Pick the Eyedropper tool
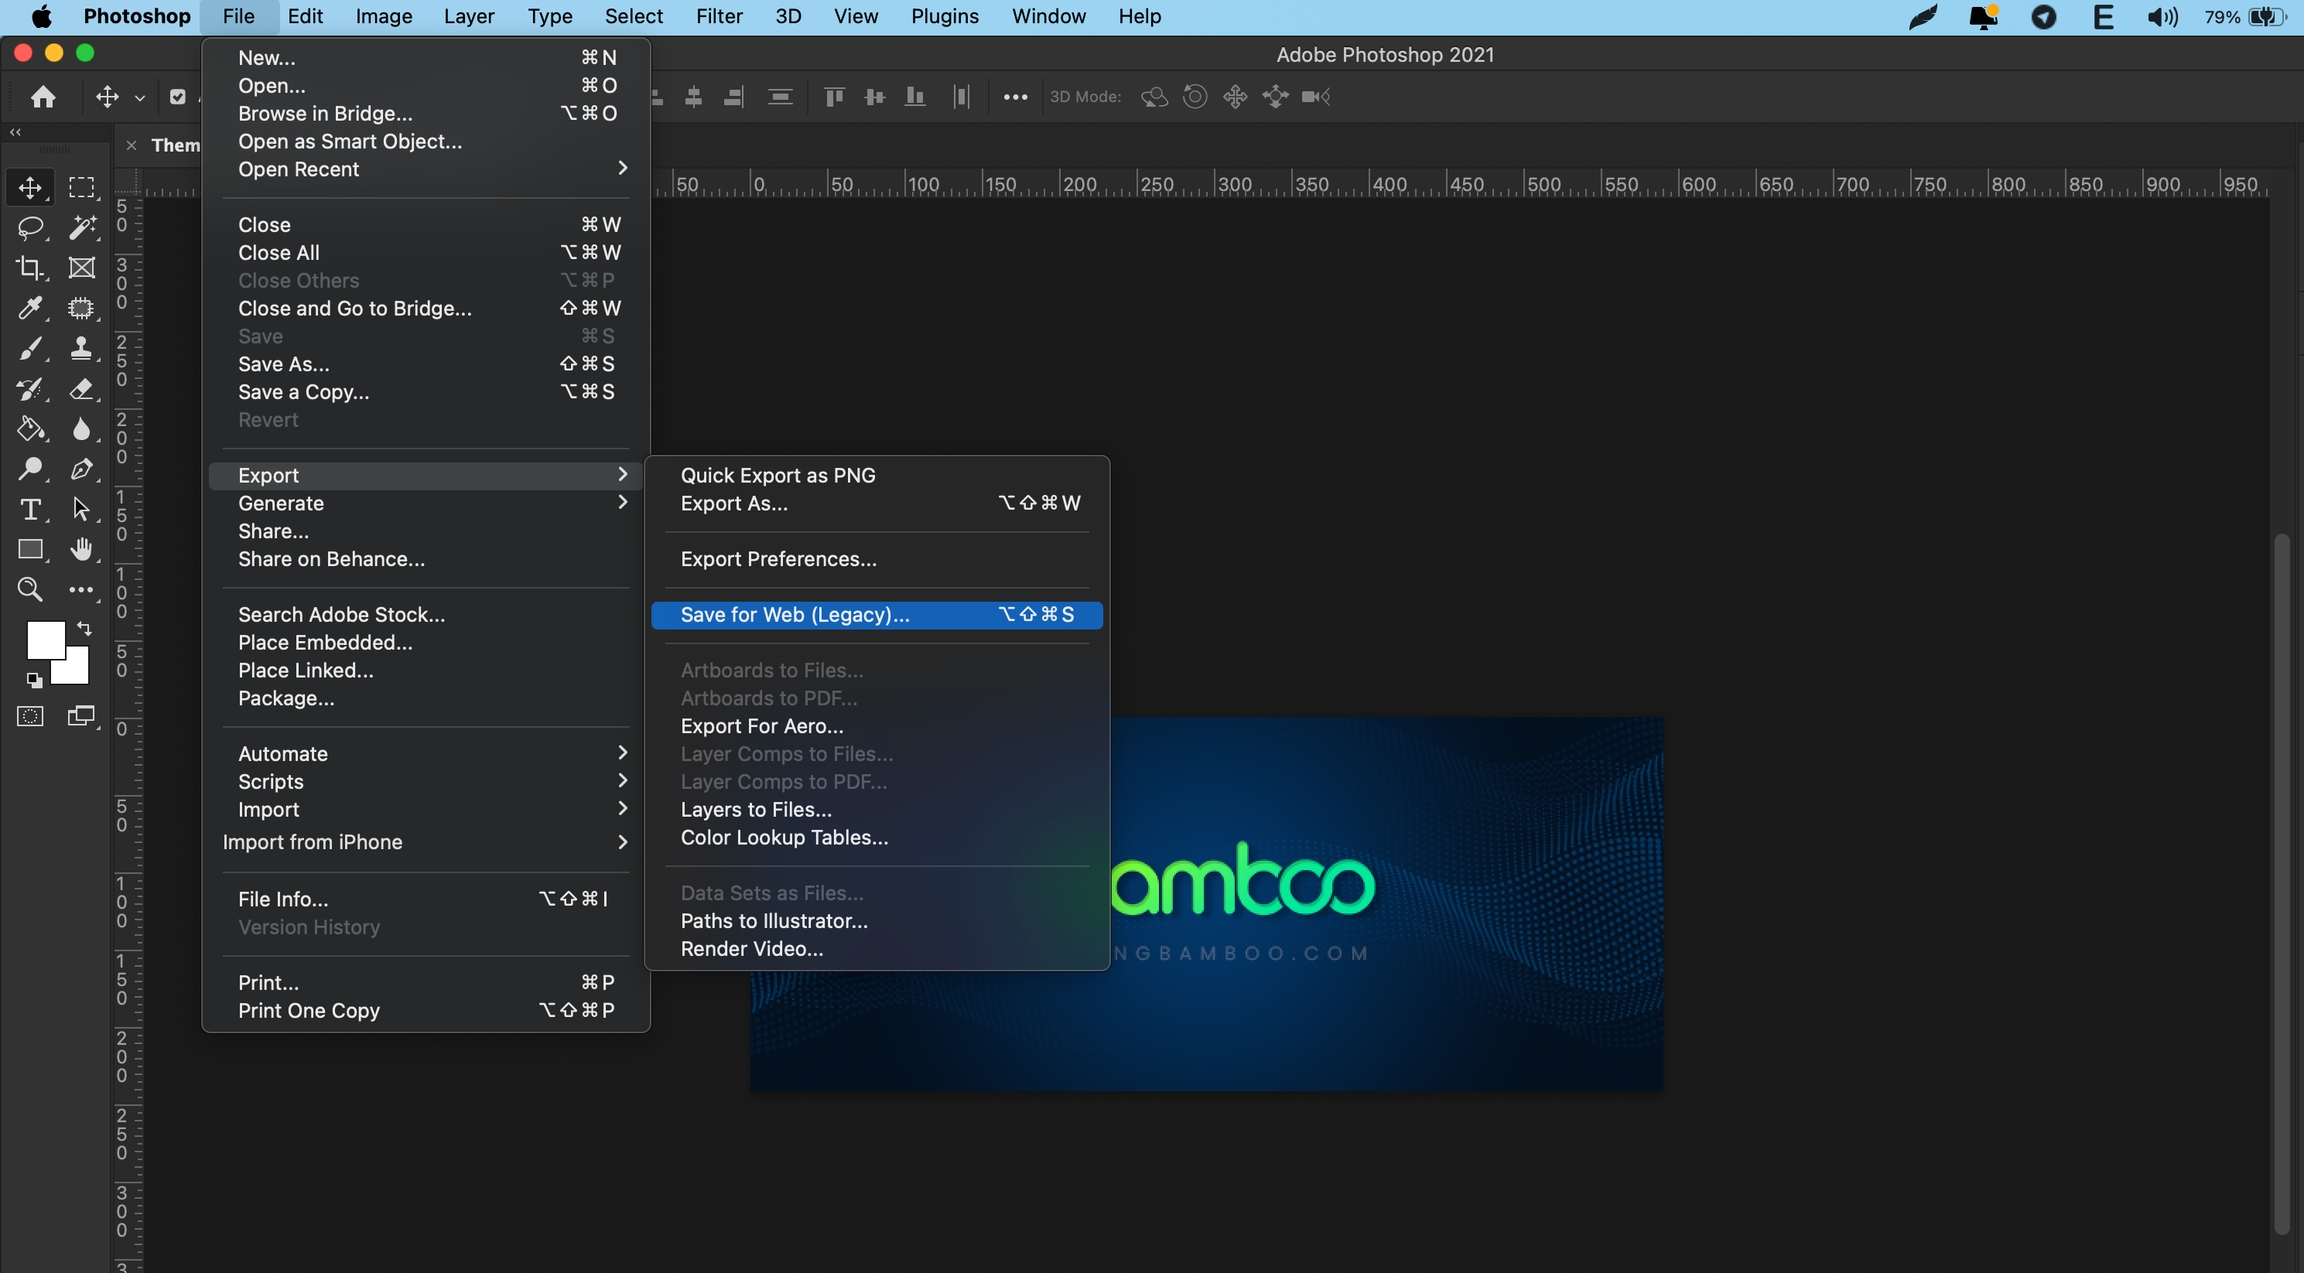2304x1273 pixels. click(x=30, y=308)
